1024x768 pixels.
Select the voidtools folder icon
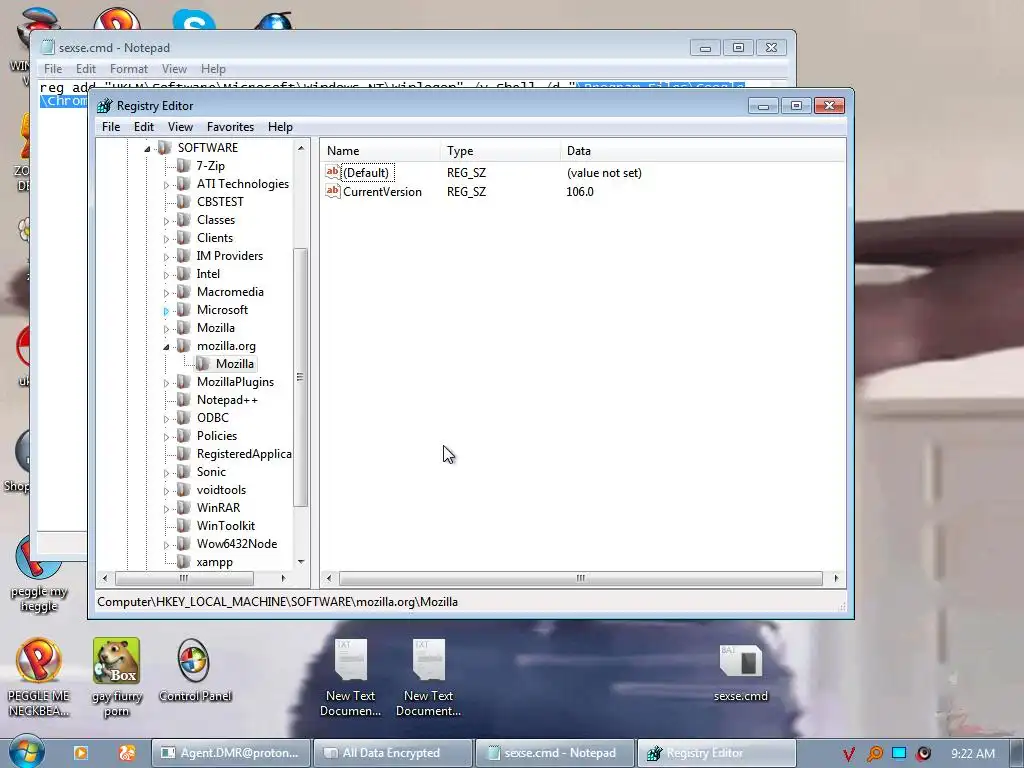pos(184,490)
